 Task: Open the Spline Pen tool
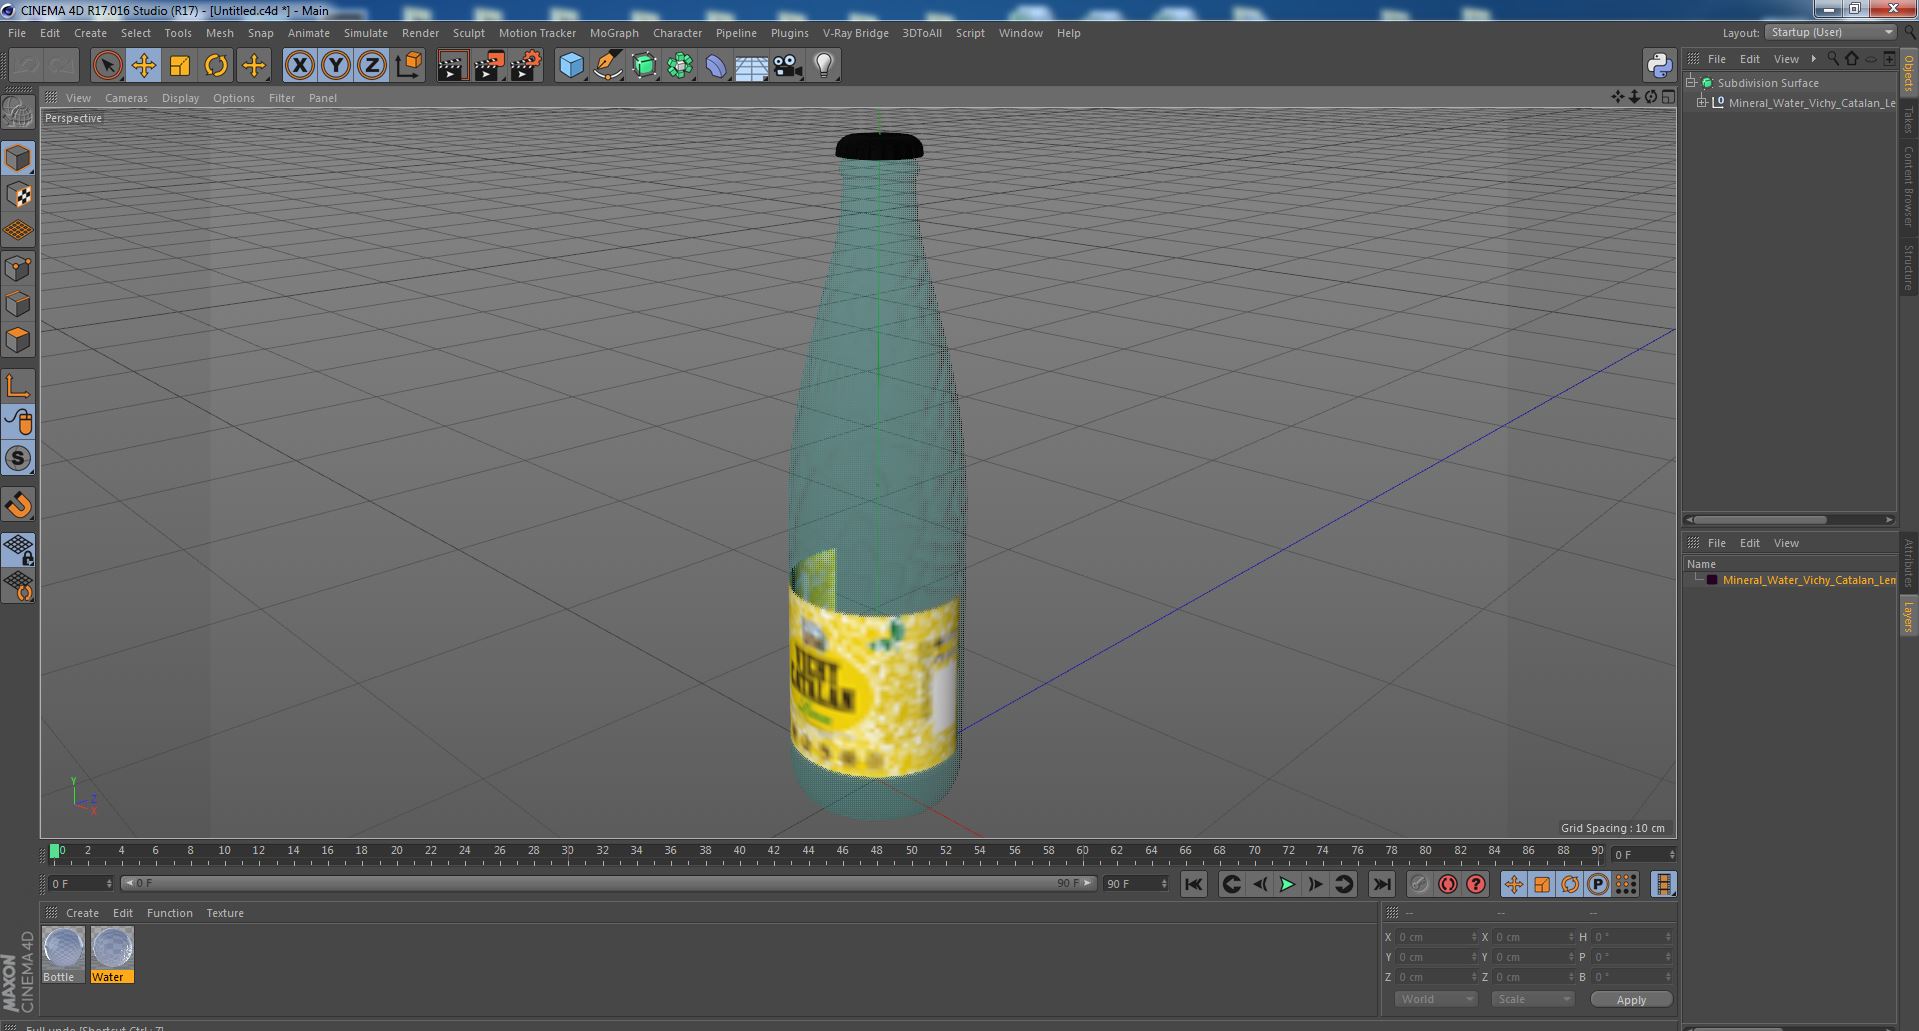[607, 66]
